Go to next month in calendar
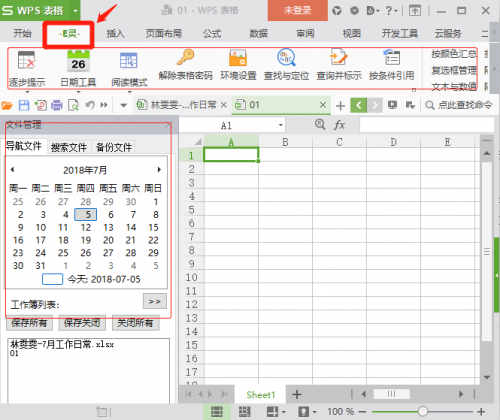 159,170
